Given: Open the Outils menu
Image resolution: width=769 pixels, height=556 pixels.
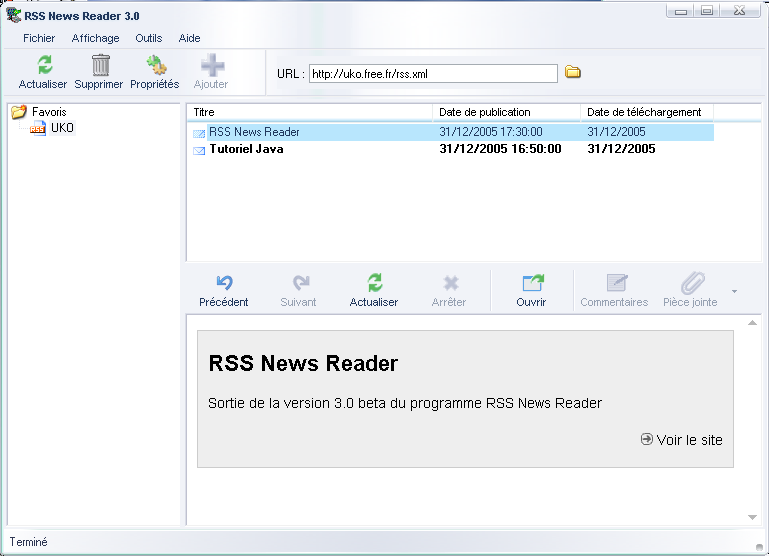Looking at the screenshot, I should pyautogui.click(x=149, y=38).
